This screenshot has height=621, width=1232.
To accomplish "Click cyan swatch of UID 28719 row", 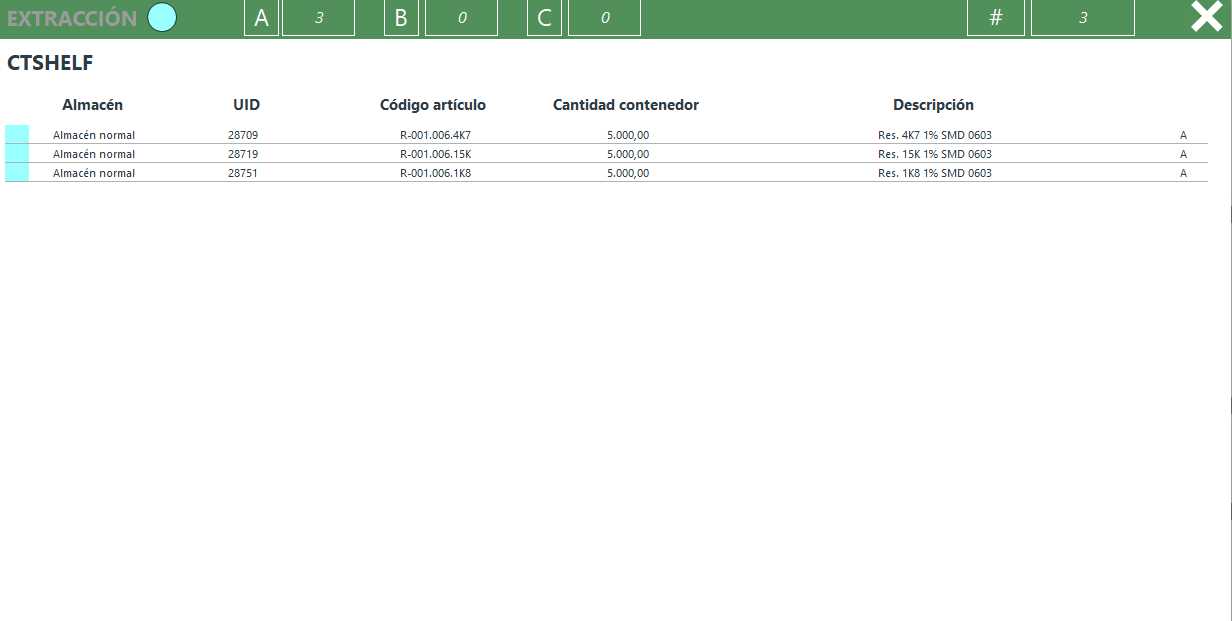I will [17, 154].
